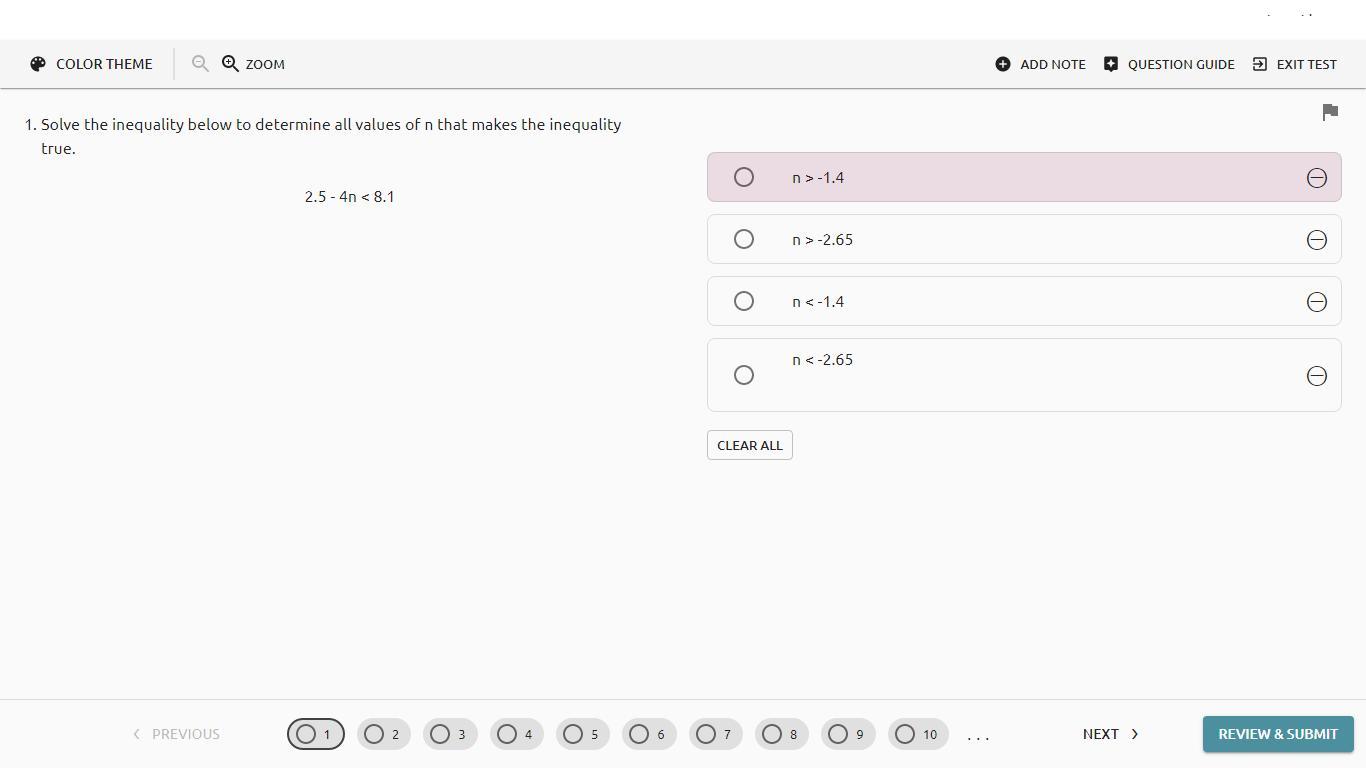This screenshot has height=768, width=1366.
Task: Eliminate answer choice n > -1.4
Action: coord(1317,178)
